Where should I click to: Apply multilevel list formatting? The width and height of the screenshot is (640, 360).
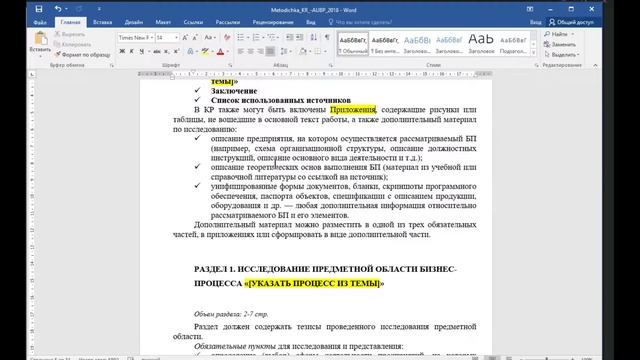[x=271, y=38]
